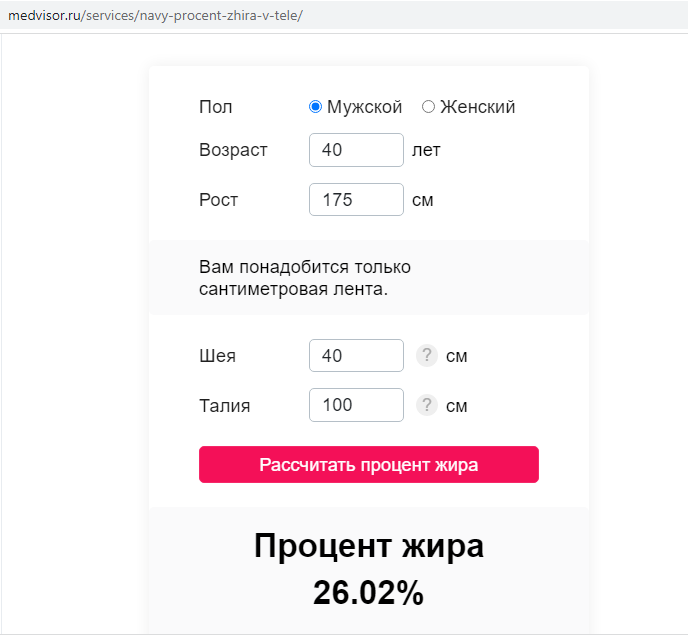Click the Мужской gender label
Screen dimensions: 688x635
coord(364,107)
